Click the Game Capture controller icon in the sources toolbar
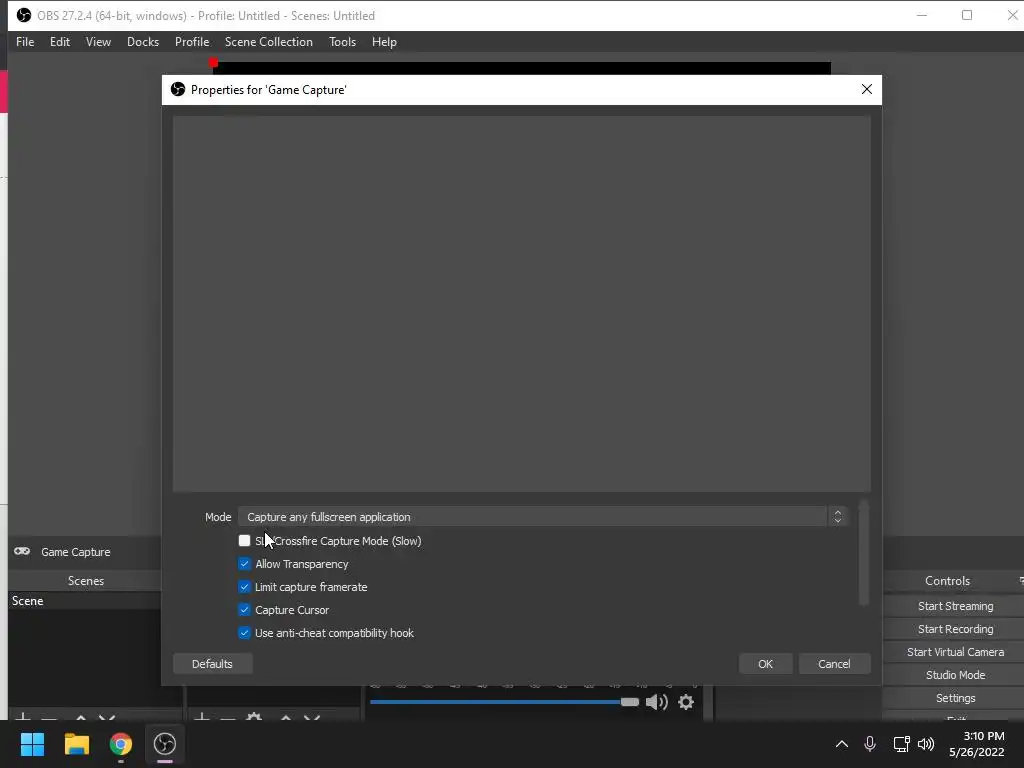The width and height of the screenshot is (1024, 768). point(22,551)
